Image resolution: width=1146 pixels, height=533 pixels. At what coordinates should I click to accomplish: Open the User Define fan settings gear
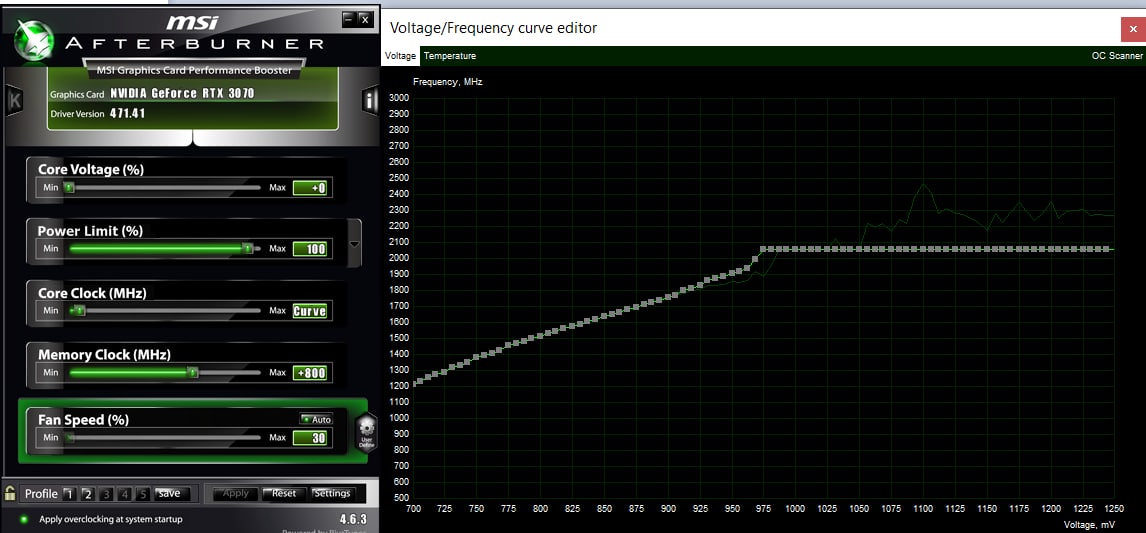[x=366, y=433]
